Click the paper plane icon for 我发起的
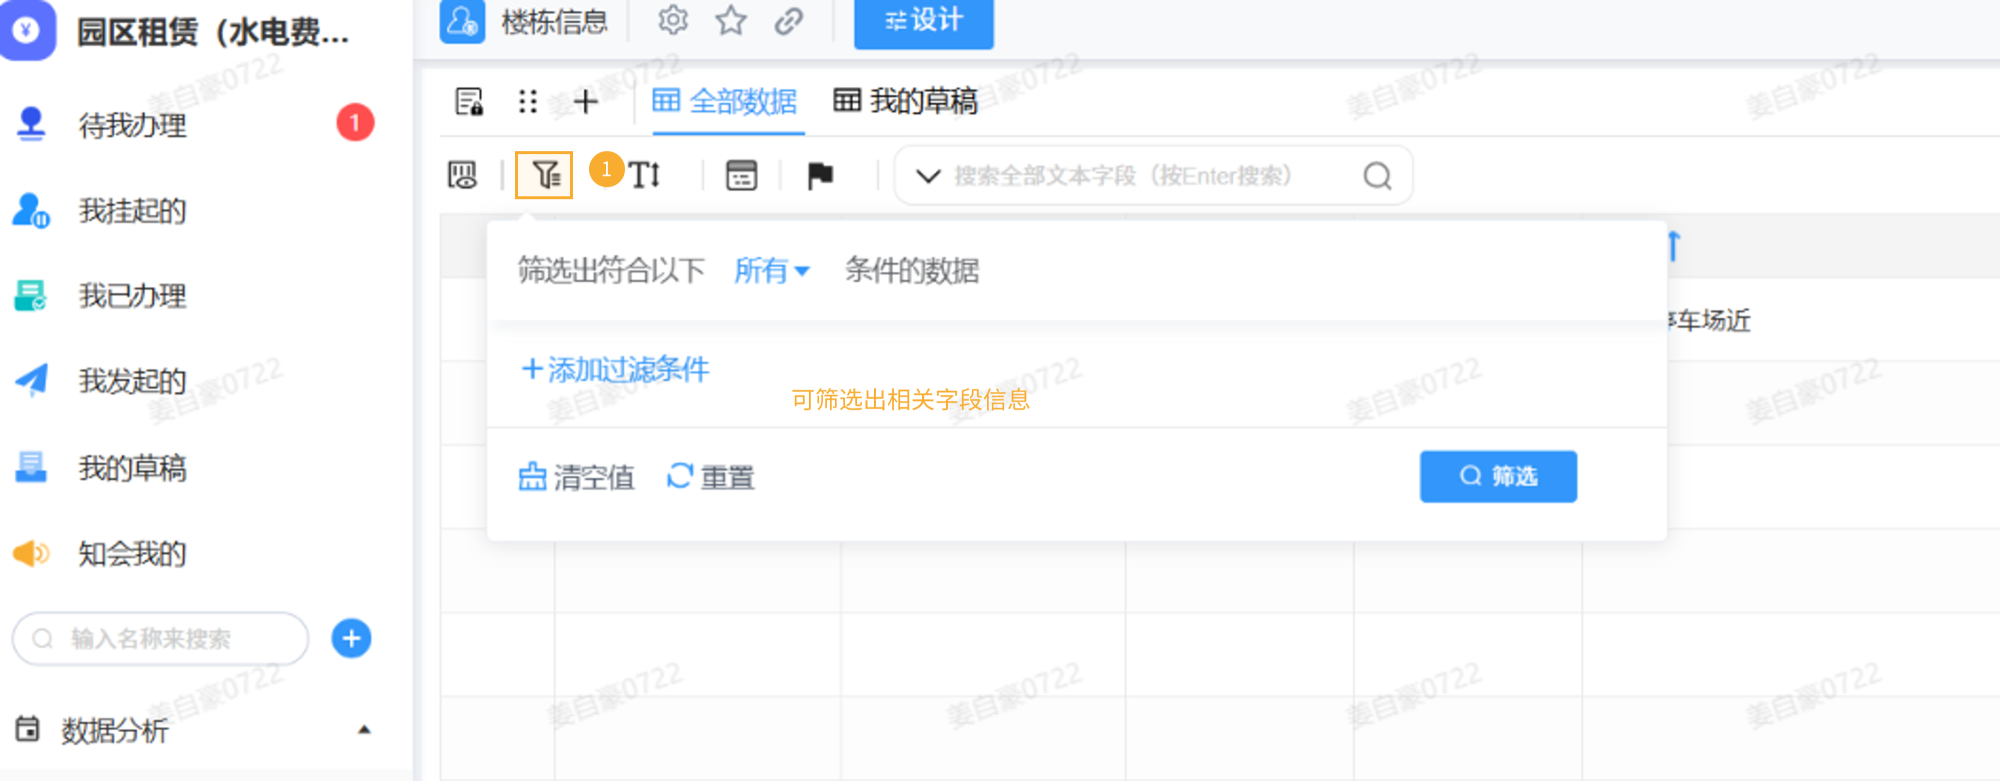2000x781 pixels. (31, 380)
